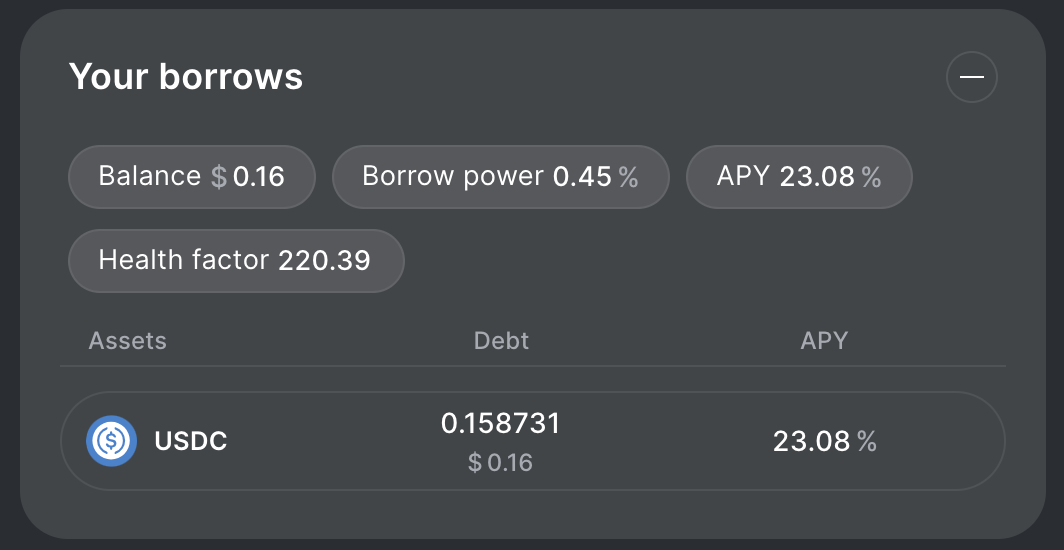Click the 0.16 USD value under debt
1064x550 pixels.
(510, 463)
